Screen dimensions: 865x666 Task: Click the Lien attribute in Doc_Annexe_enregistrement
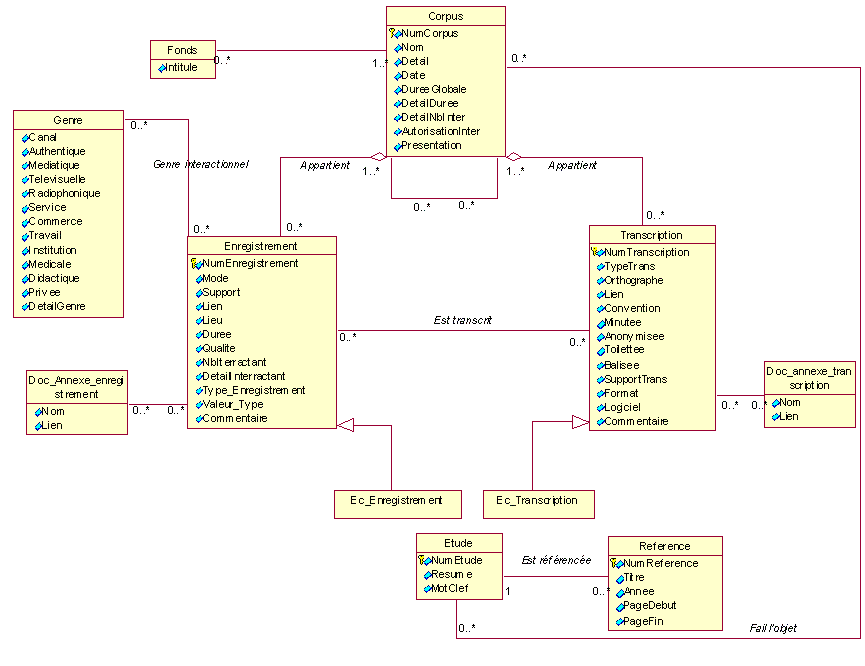tap(49, 426)
